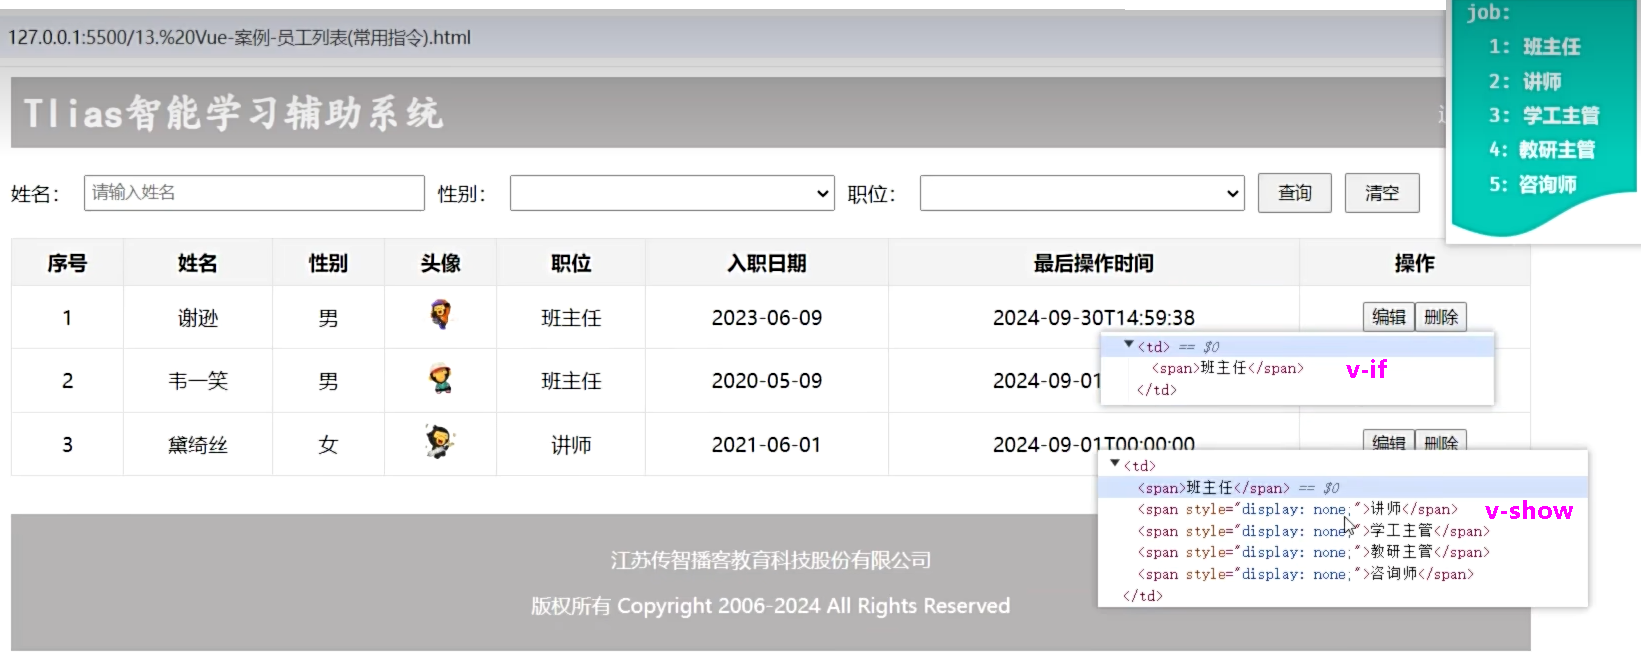This screenshot has width=1641, height=662.
Task: Click the 入职日期 column header
Action: coord(766,263)
